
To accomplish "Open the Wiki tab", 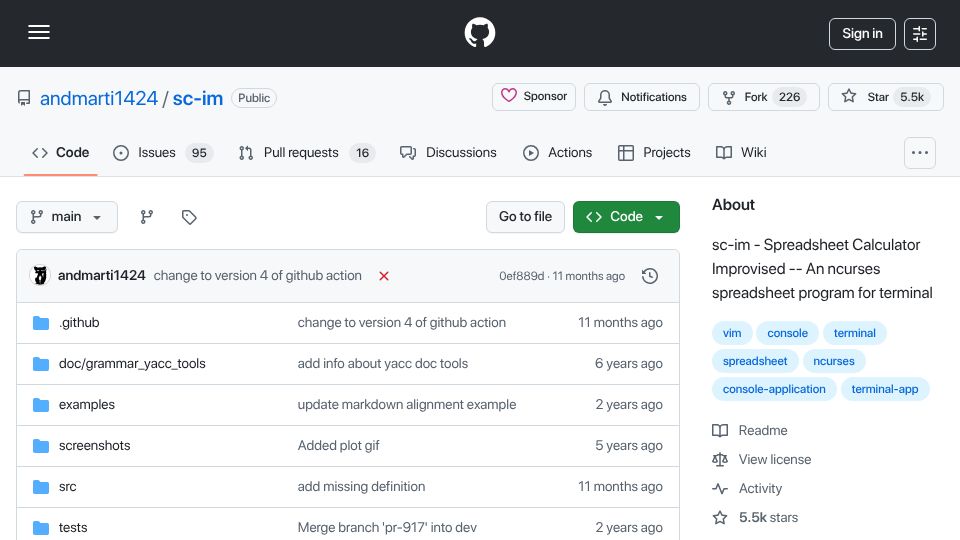I will click(x=741, y=152).
